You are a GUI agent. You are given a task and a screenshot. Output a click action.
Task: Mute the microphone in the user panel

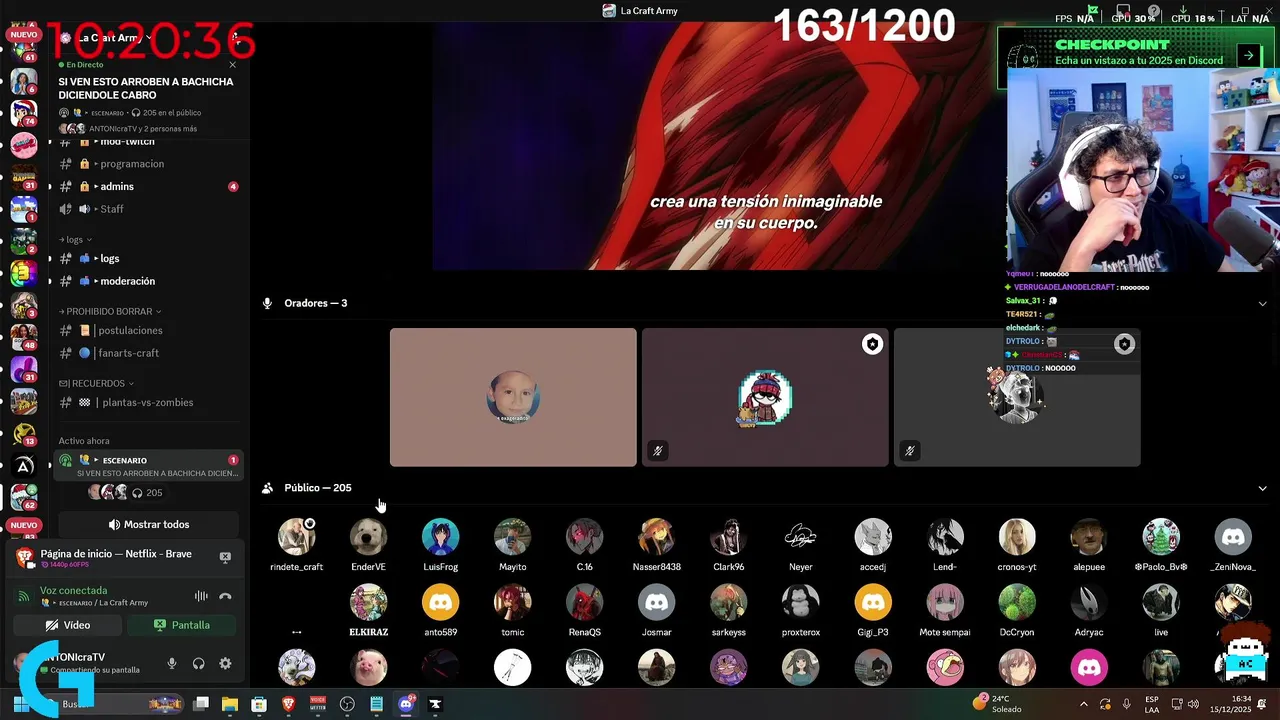pos(172,663)
